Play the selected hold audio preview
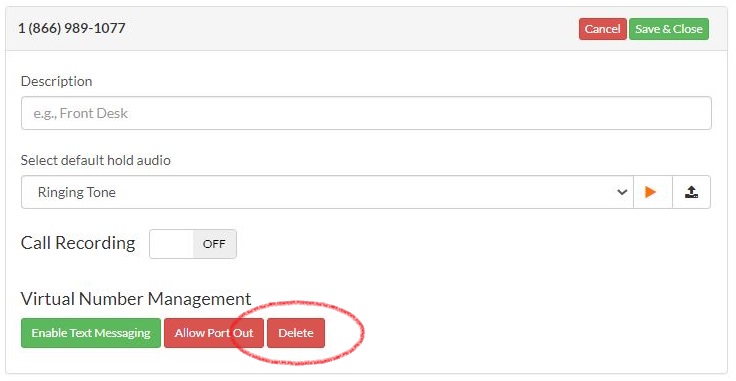Image resolution: width=736 pixels, height=381 pixels. click(x=652, y=192)
